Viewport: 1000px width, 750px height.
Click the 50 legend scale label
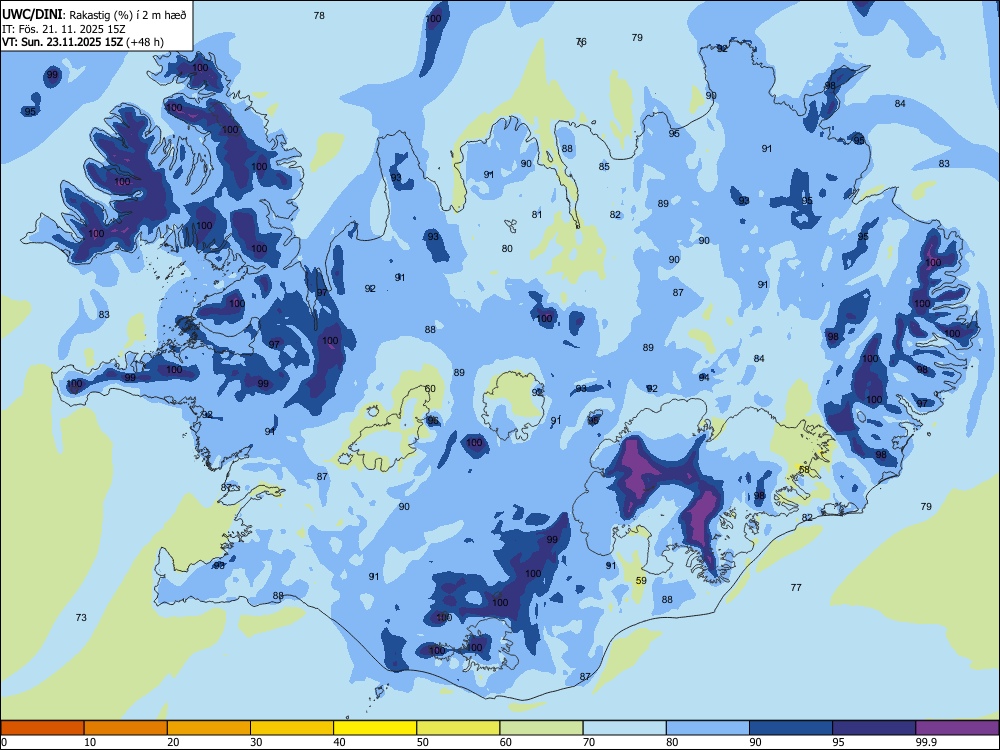pyautogui.click(x=422, y=742)
